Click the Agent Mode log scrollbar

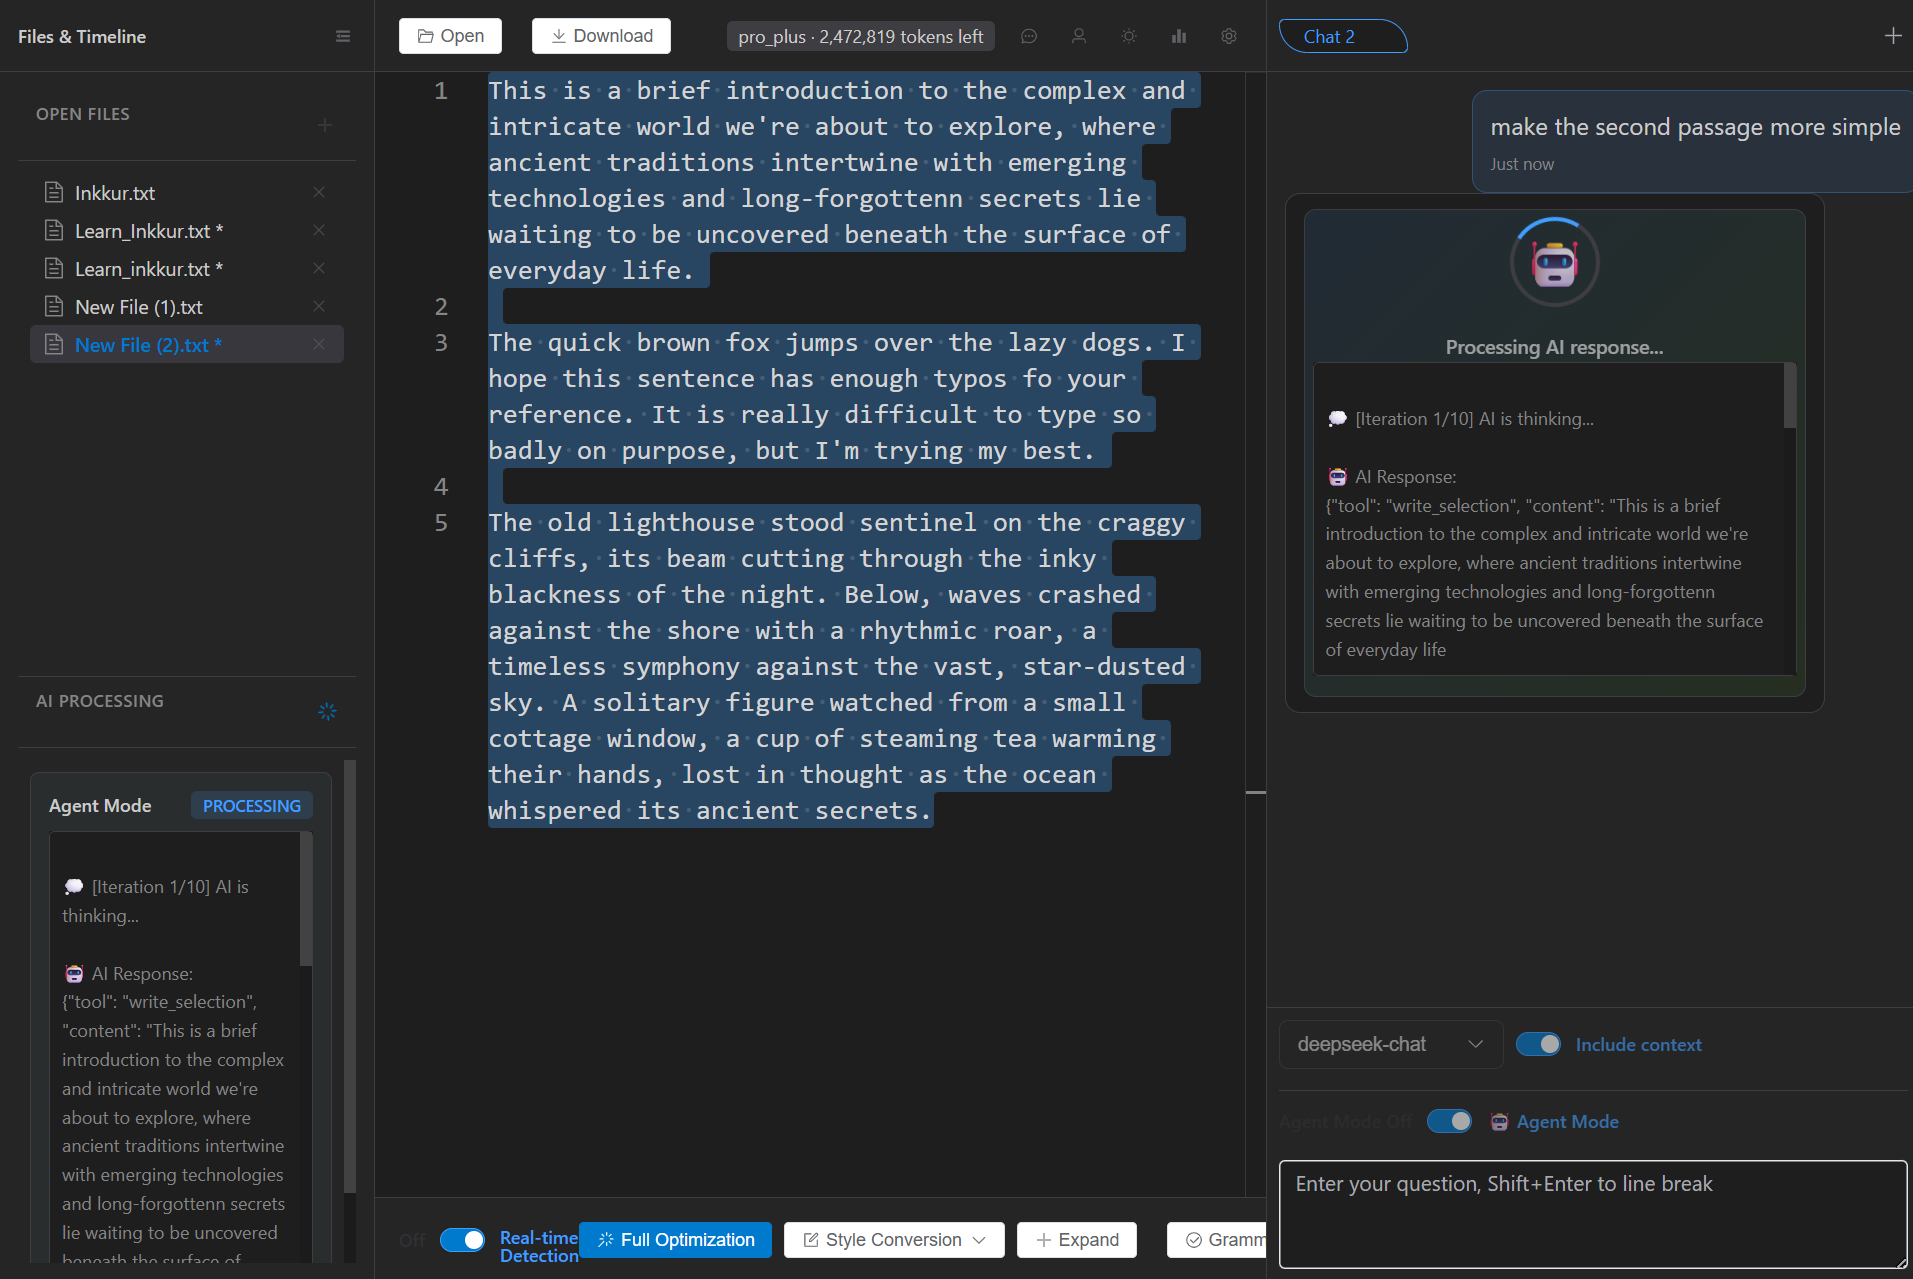click(x=306, y=900)
